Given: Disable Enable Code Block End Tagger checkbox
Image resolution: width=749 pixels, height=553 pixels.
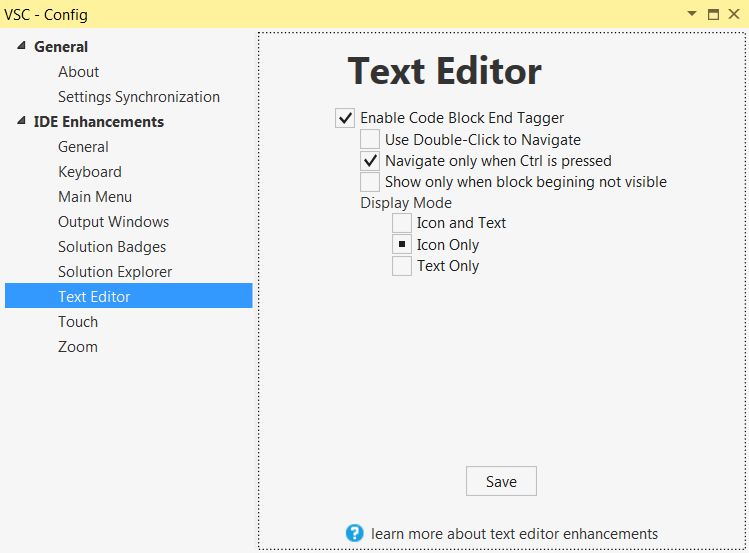Looking at the screenshot, I should [345, 118].
